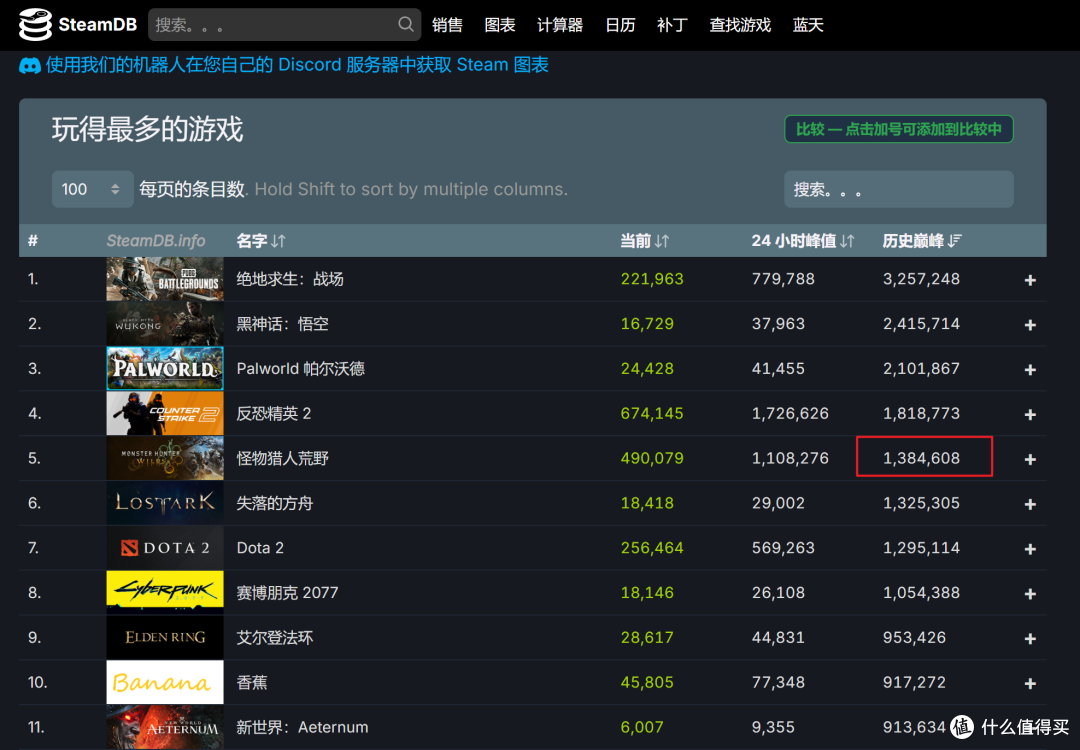The image size is (1080, 750).
Task: Select all-time peak value 2,415,714
Action: [x=922, y=324]
